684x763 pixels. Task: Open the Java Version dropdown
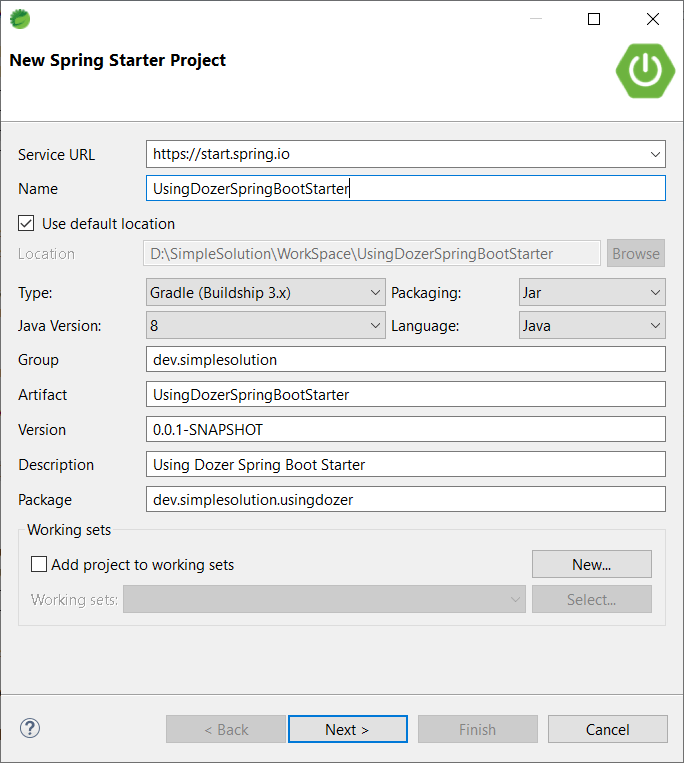[266, 326]
